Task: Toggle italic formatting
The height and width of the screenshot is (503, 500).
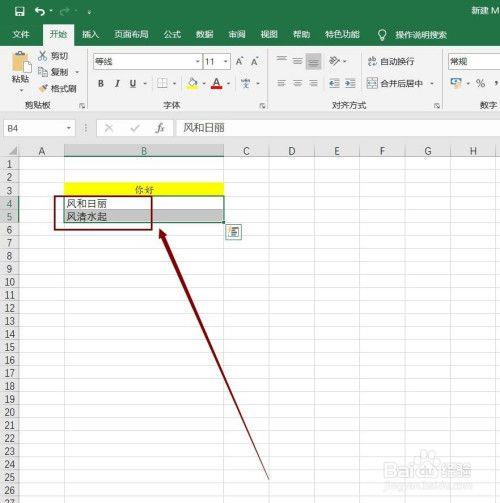Action: [x=117, y=83]
